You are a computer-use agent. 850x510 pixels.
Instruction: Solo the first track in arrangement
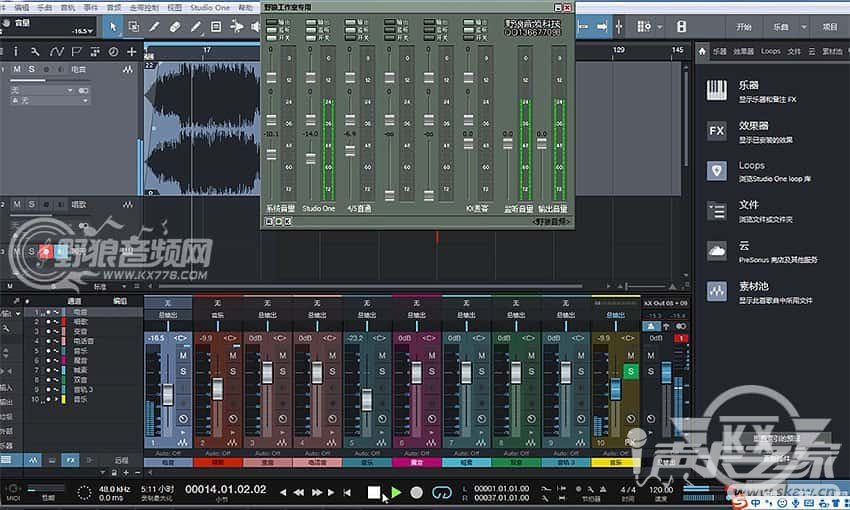pos(31,69)
